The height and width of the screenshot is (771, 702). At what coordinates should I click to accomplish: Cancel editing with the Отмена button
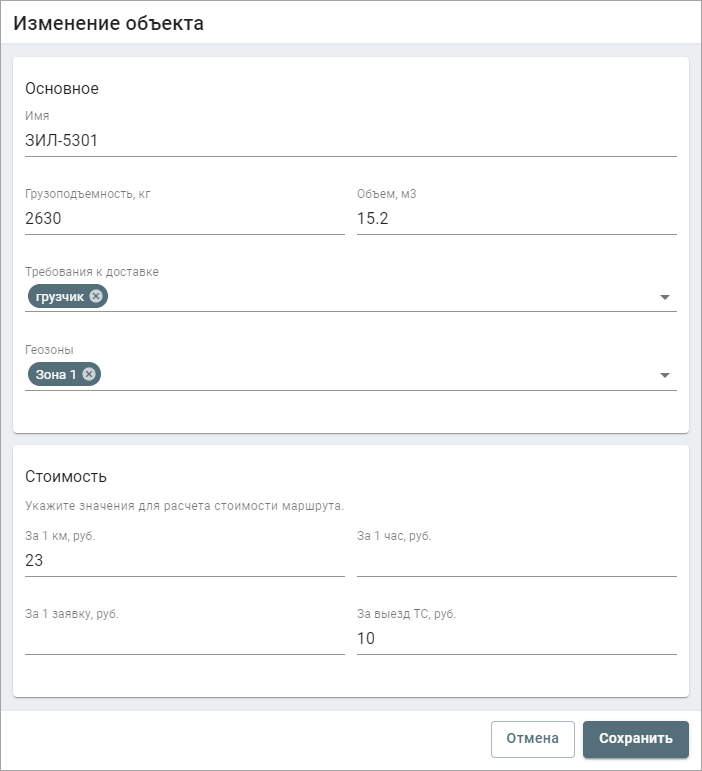tap(532, 739)
